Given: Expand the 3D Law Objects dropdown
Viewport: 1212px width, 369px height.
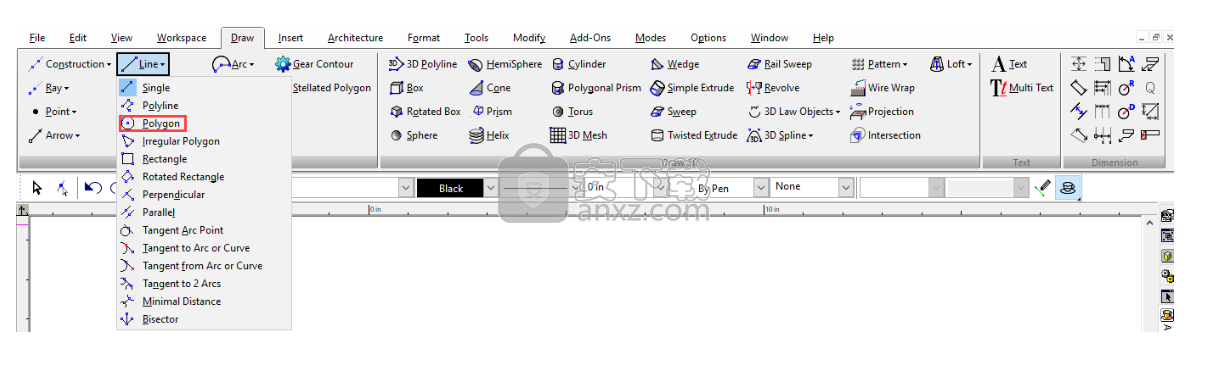Looking at the screenshot, I should pyautogui.click(x=794, y=112).
